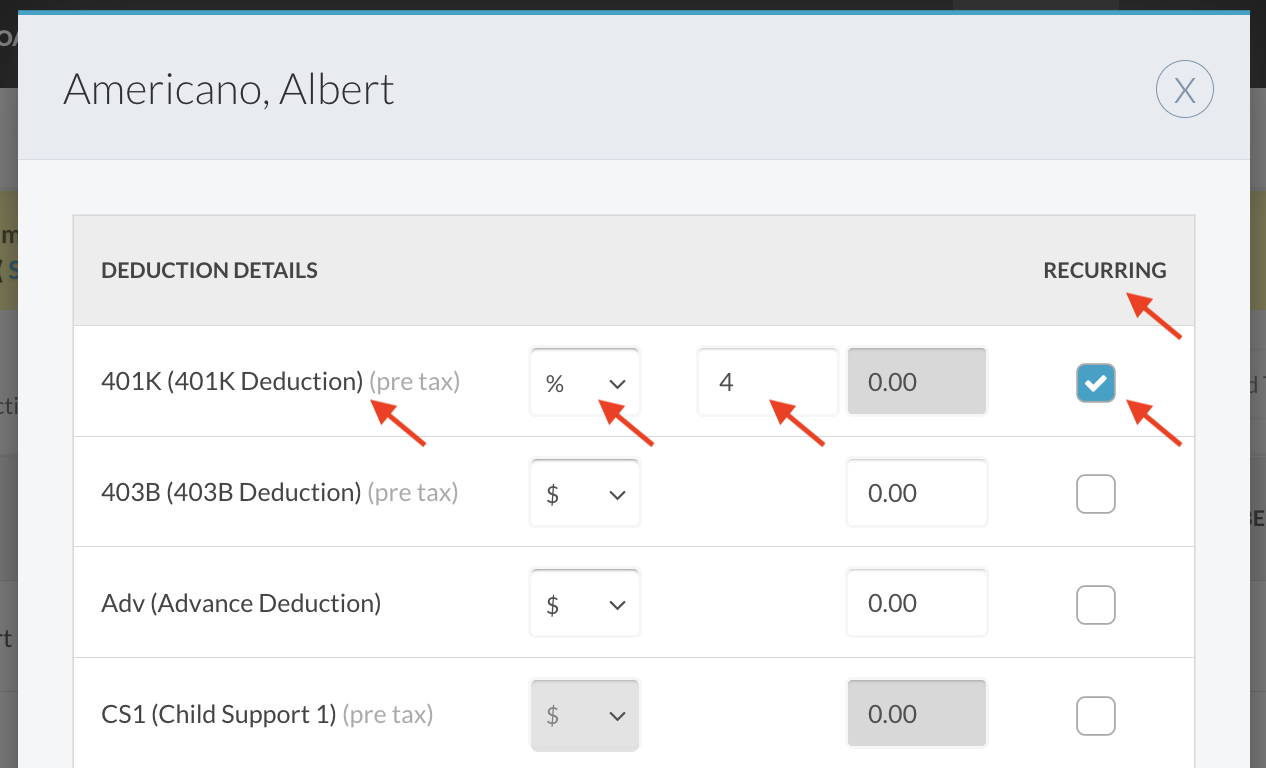Click the 403B (403B Deduction) label
1266x768 pixels.
pyautogui.click(x=231, y=492)
